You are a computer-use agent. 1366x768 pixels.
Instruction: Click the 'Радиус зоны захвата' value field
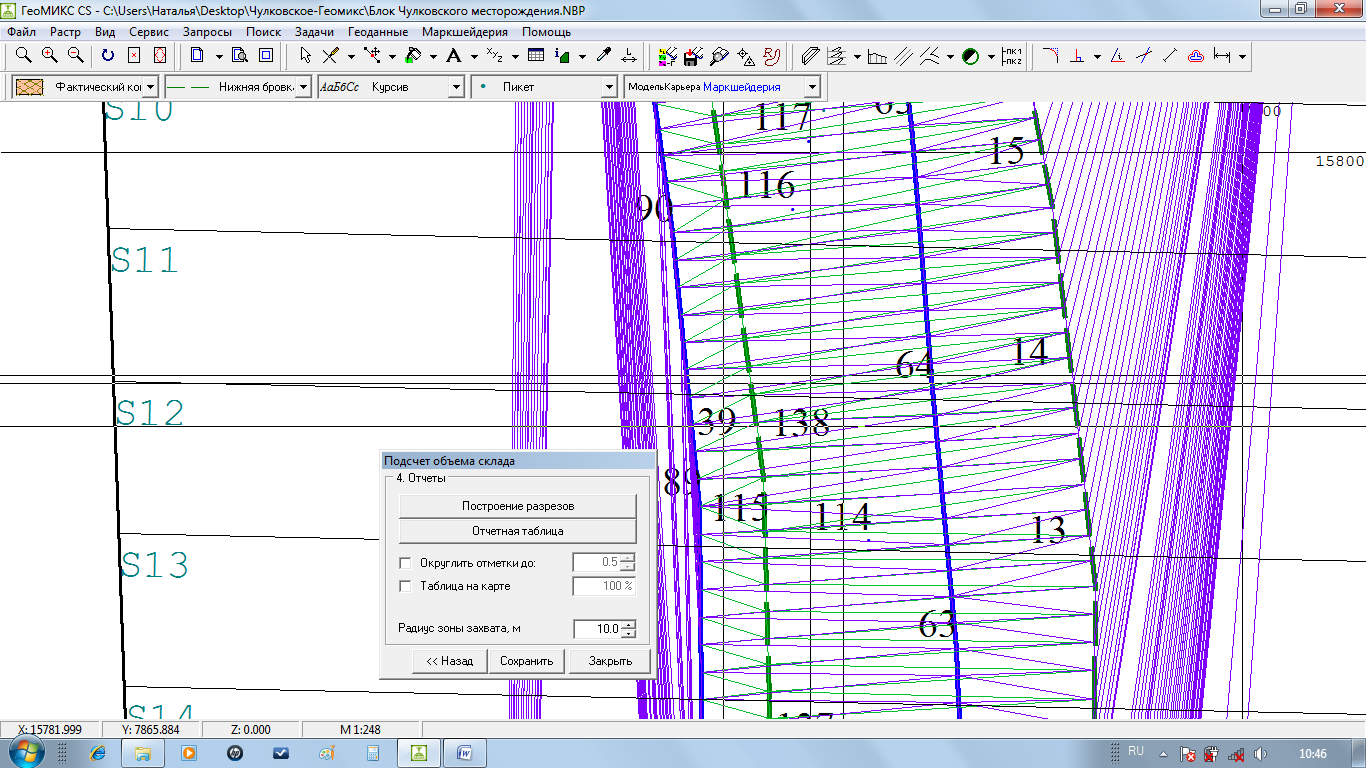tap(597, 629)
